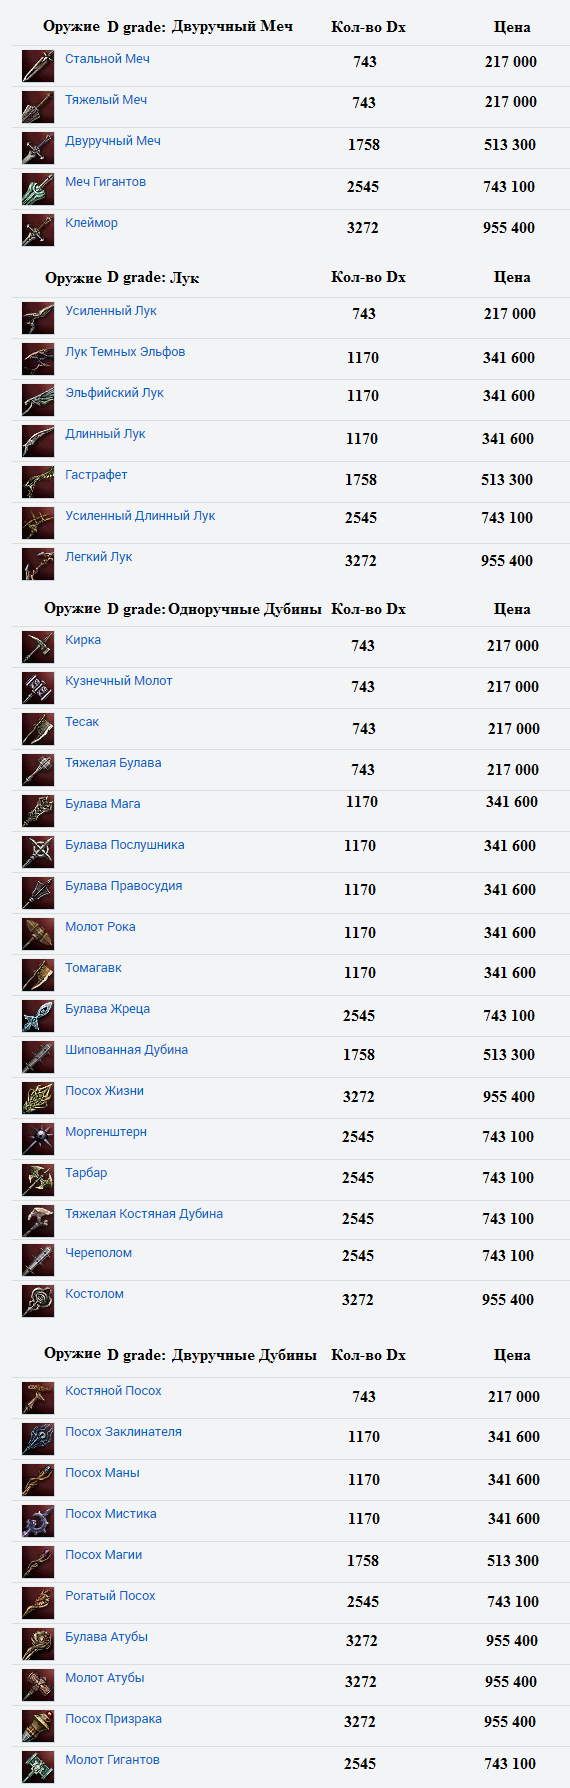
Task: Click the Клеймор sword icon
Action: [x=38, y=230]
